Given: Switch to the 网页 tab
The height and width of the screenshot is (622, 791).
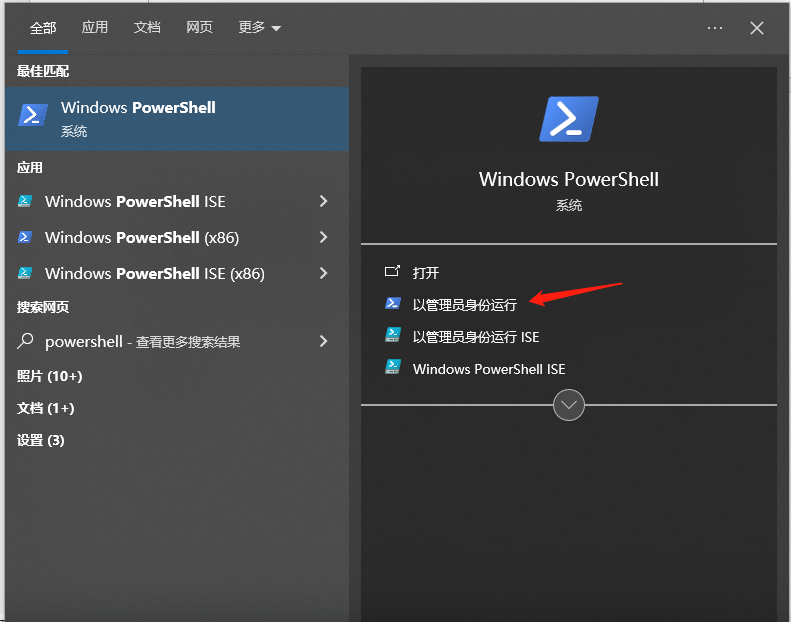Looking at the screenshot, I should [199, 27].
